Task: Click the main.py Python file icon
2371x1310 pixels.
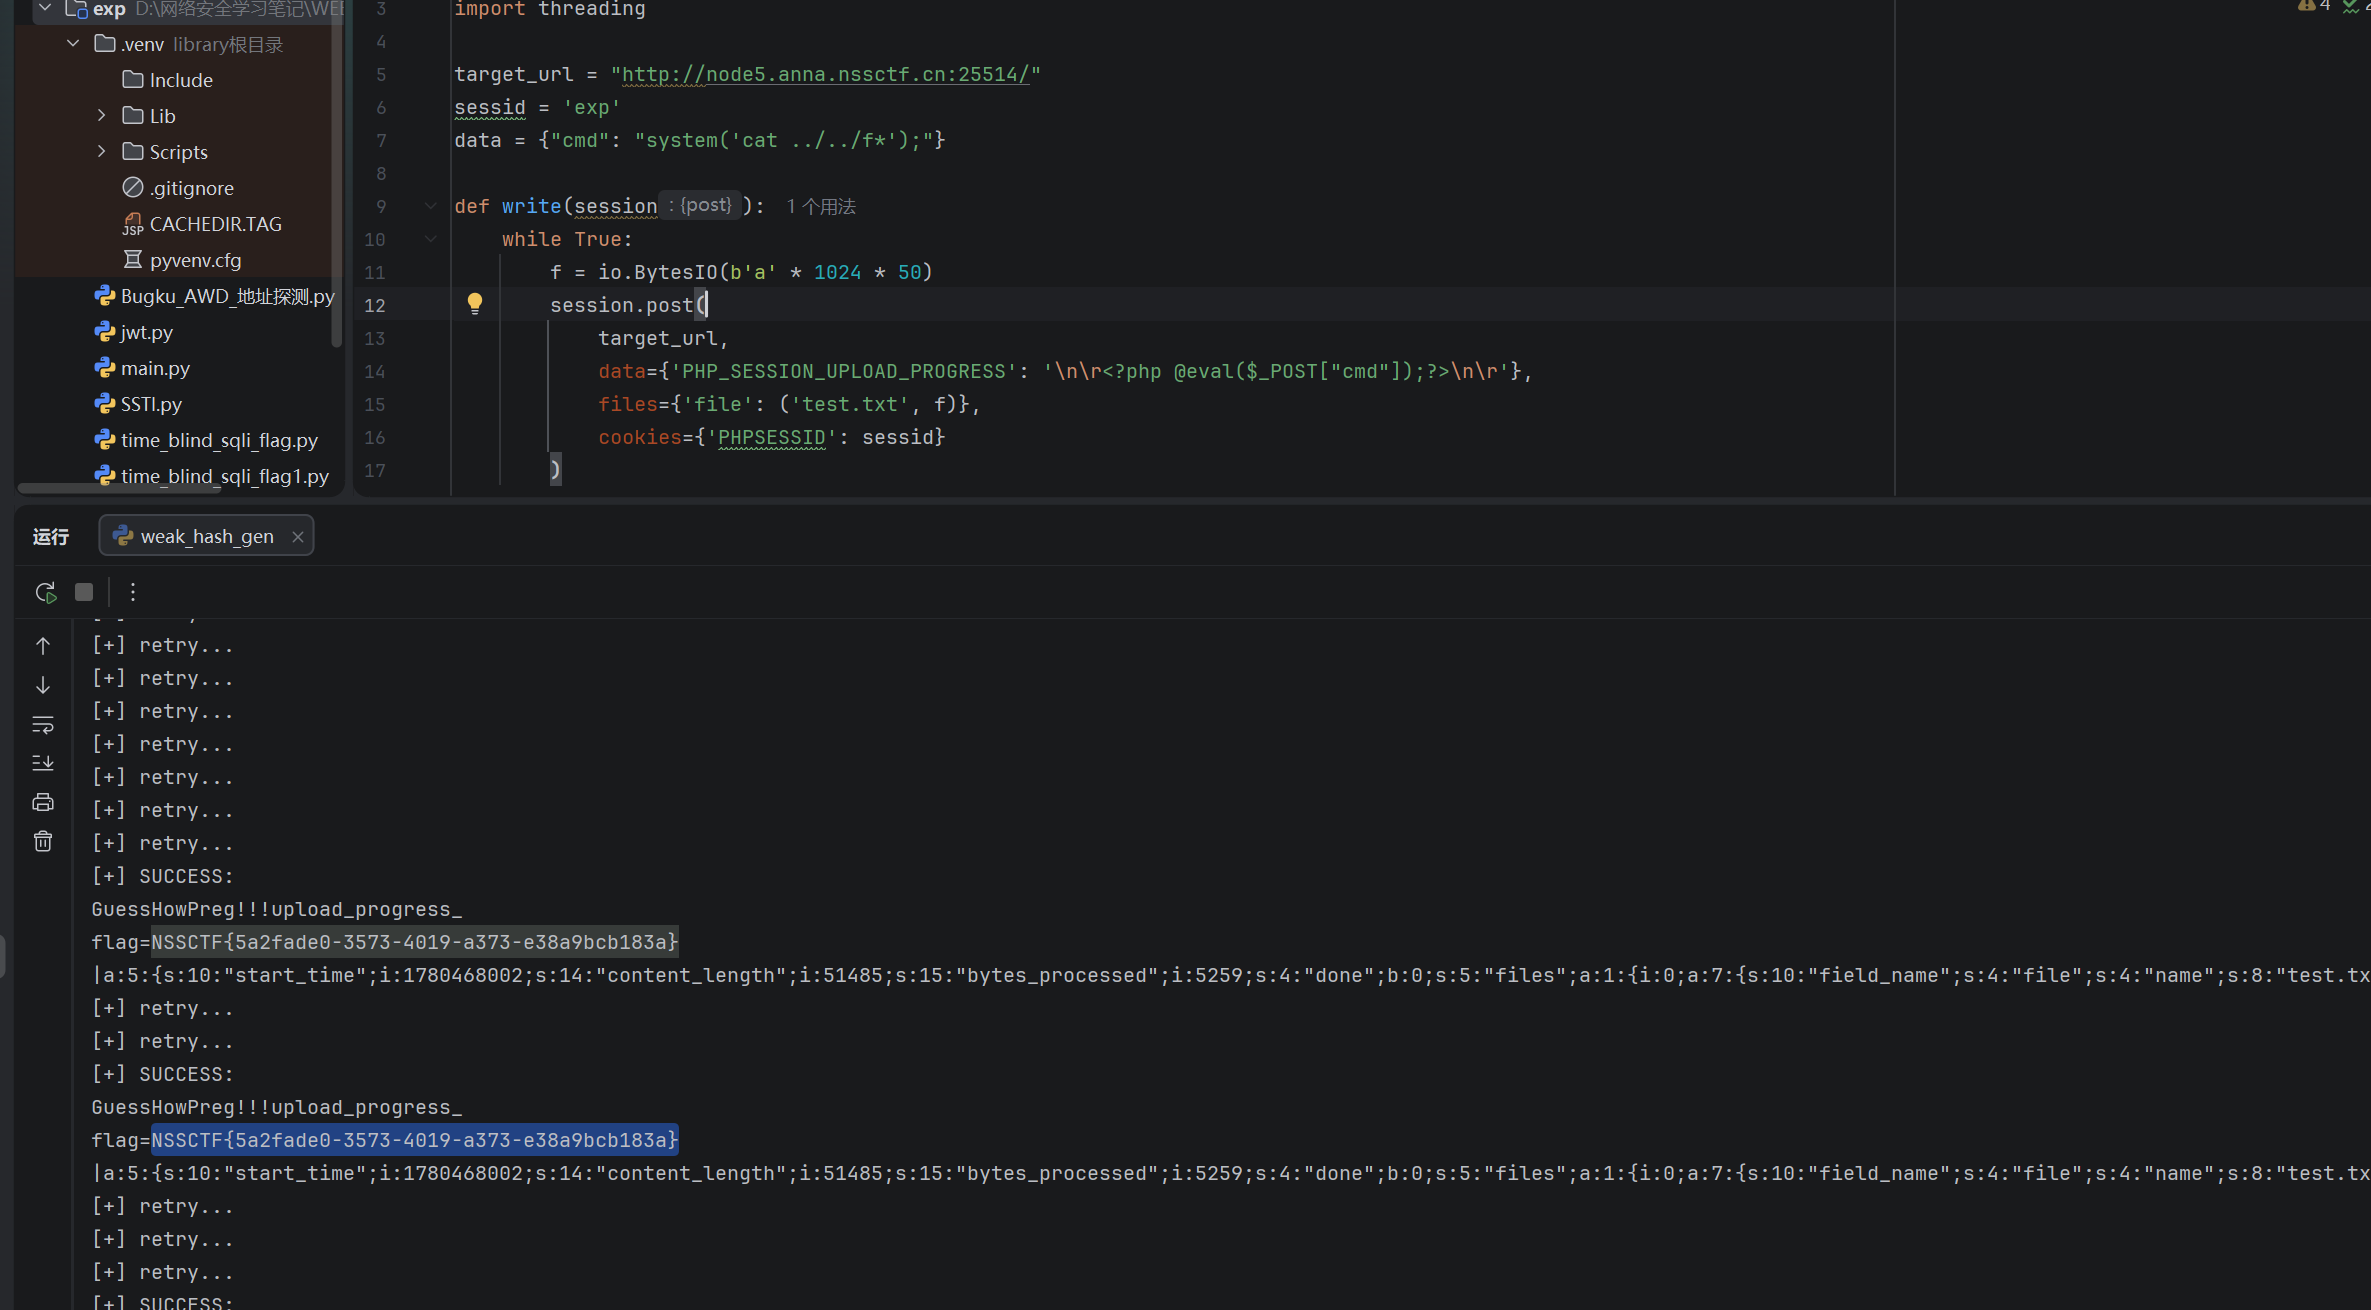Action: [x=105, y=367]
